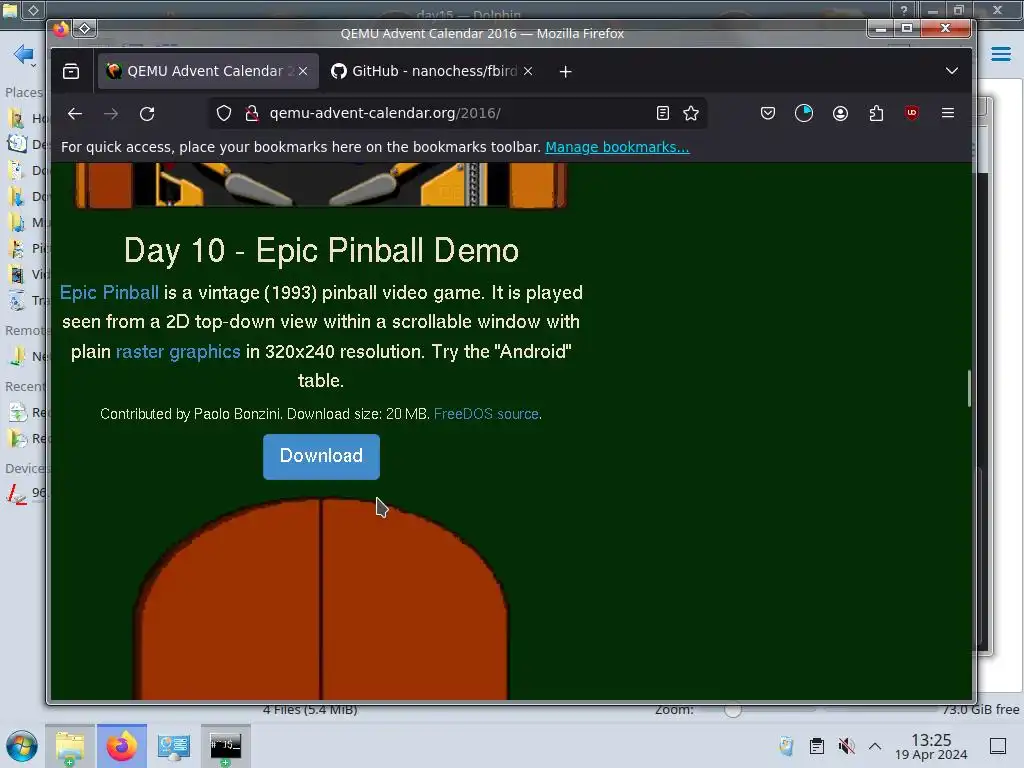
Task: Click the URL address field
Action: pyautogui.click(x=457, y=114)
